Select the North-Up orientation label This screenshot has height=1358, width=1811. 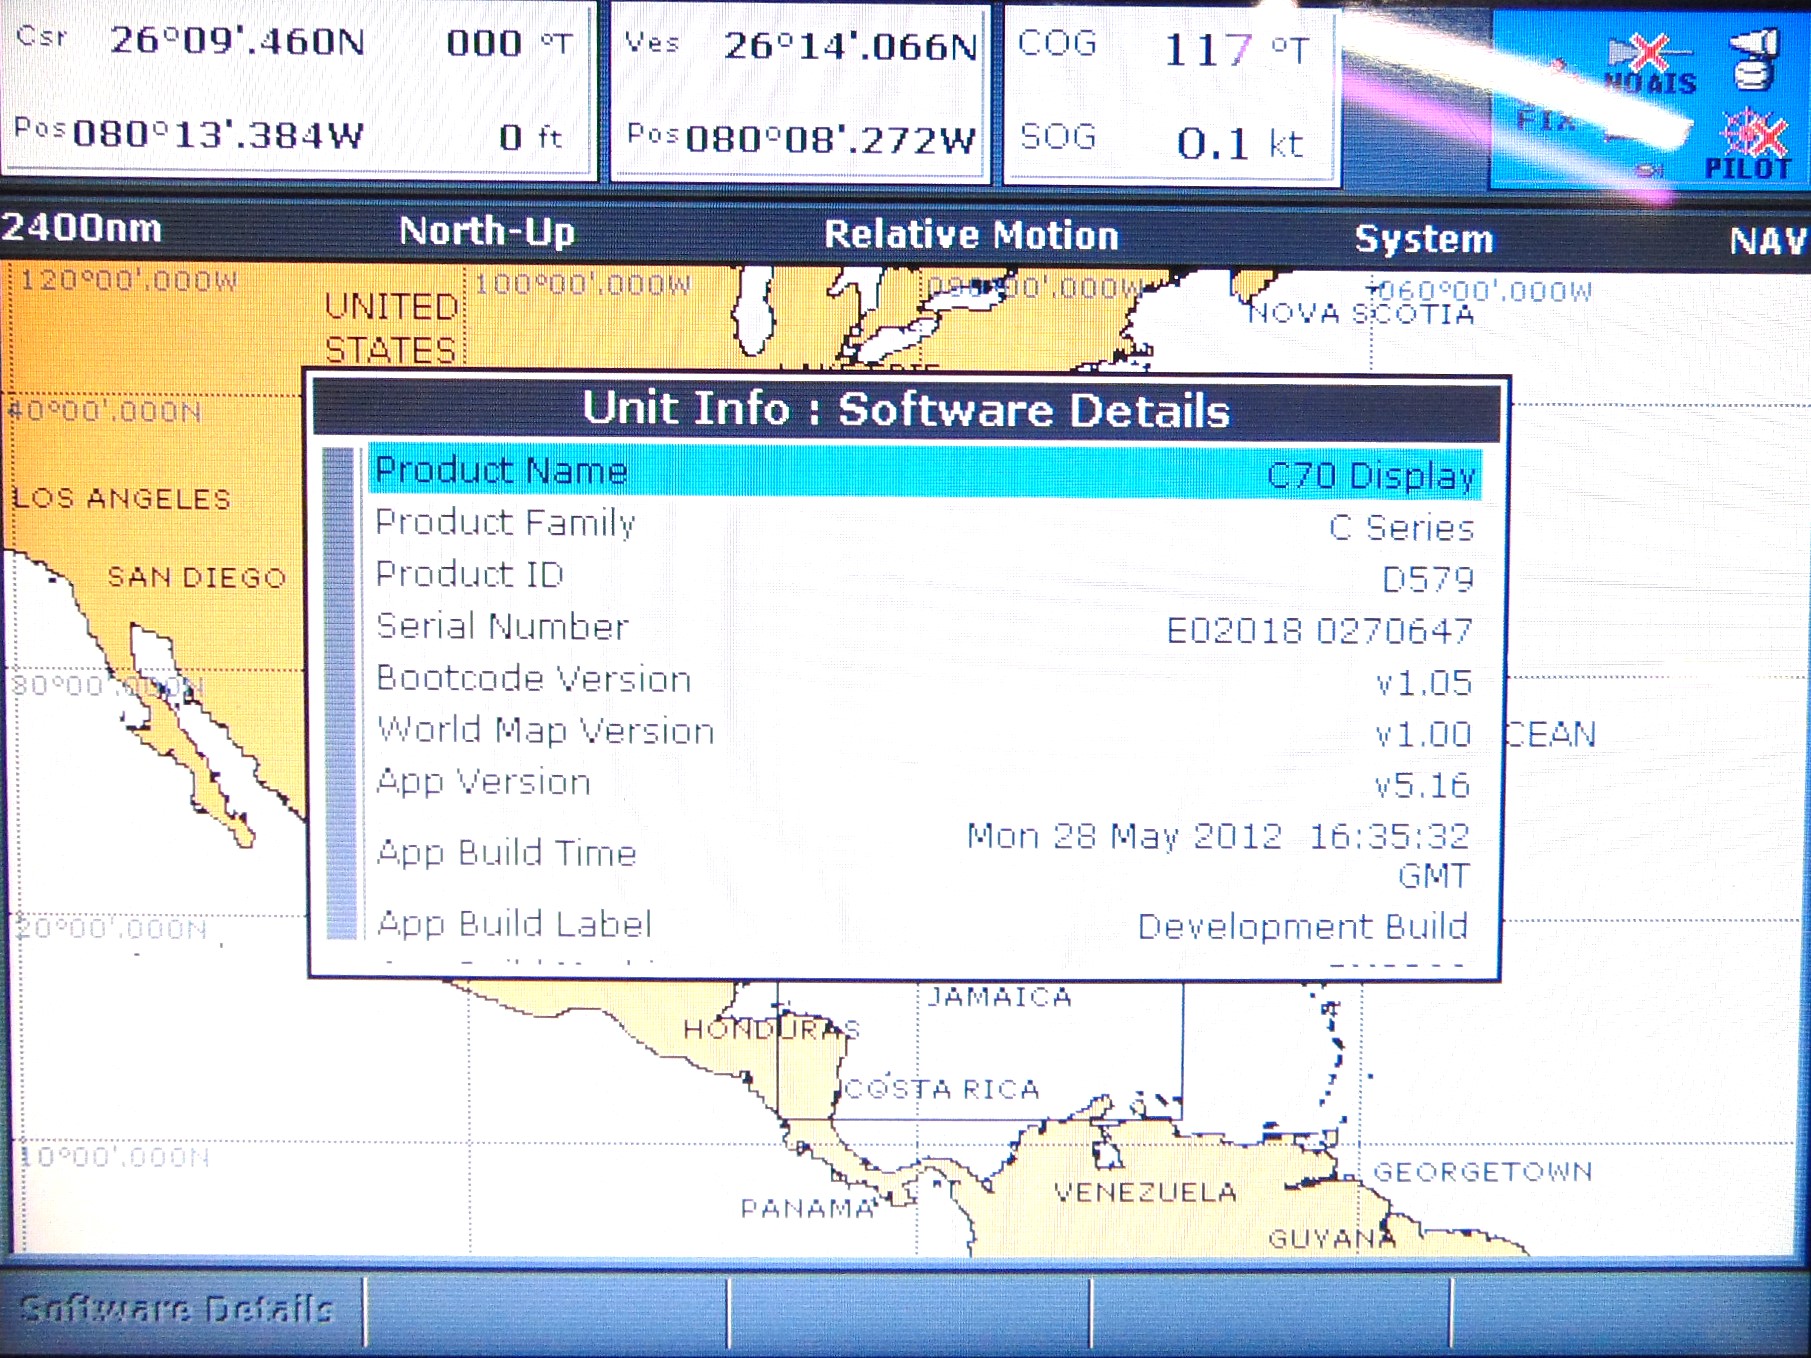[x=487, y=231]
